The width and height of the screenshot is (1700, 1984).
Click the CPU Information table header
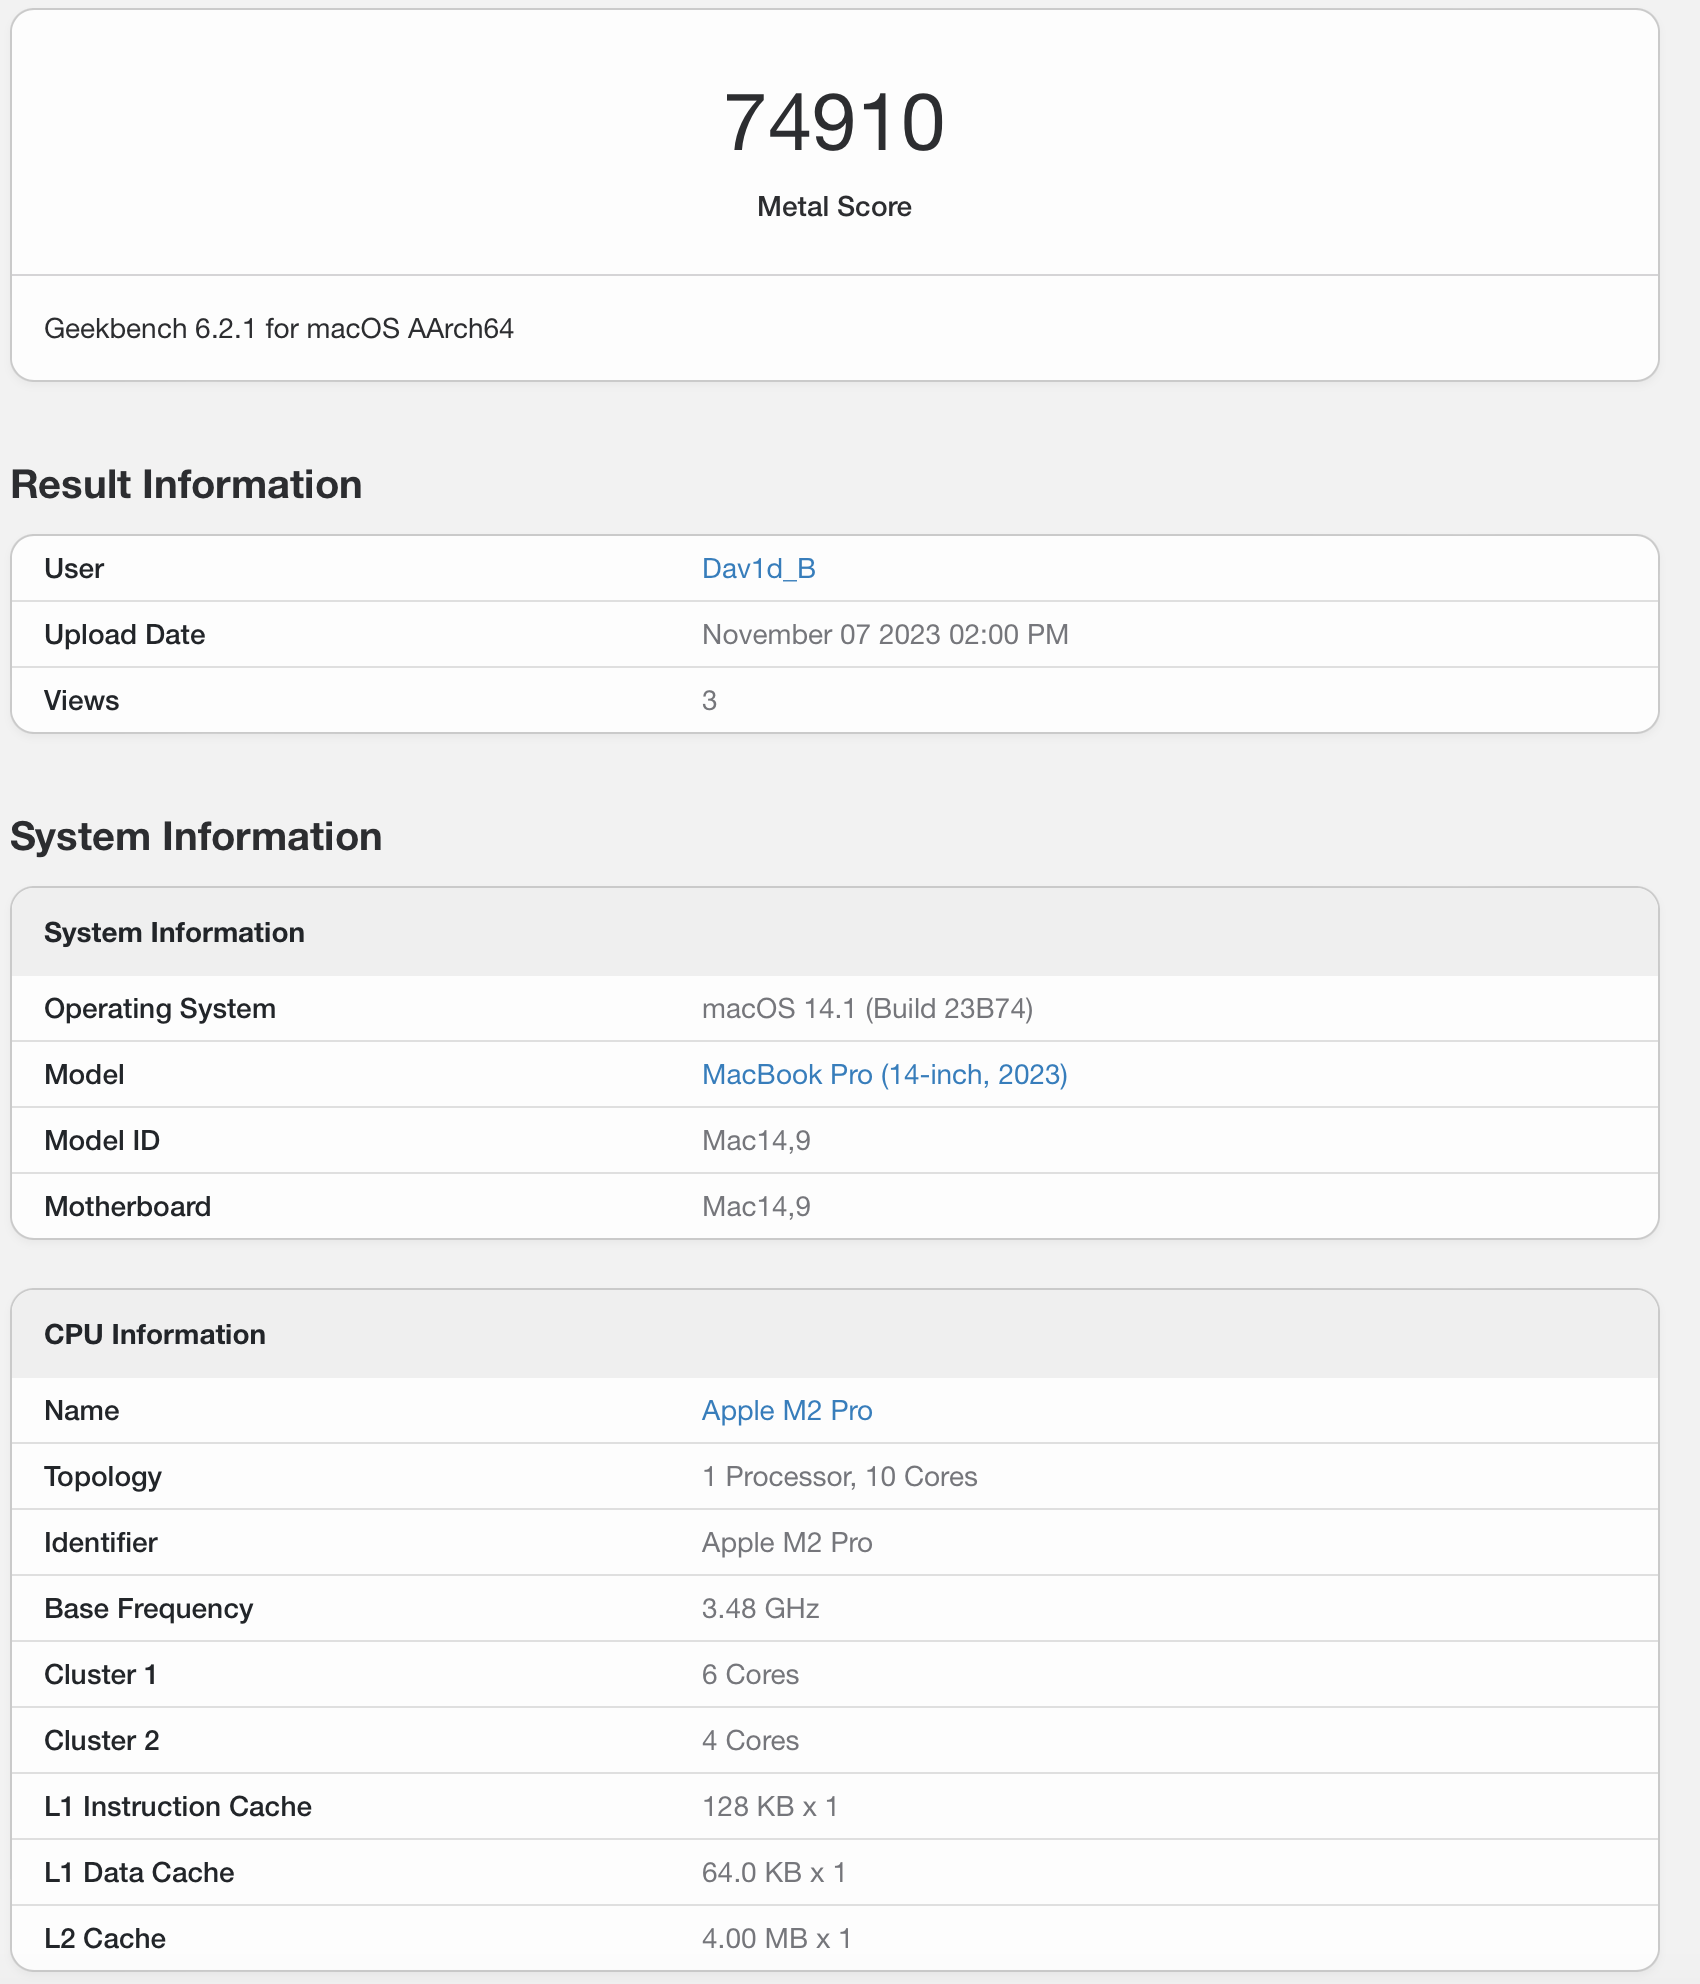[155, 1334]
